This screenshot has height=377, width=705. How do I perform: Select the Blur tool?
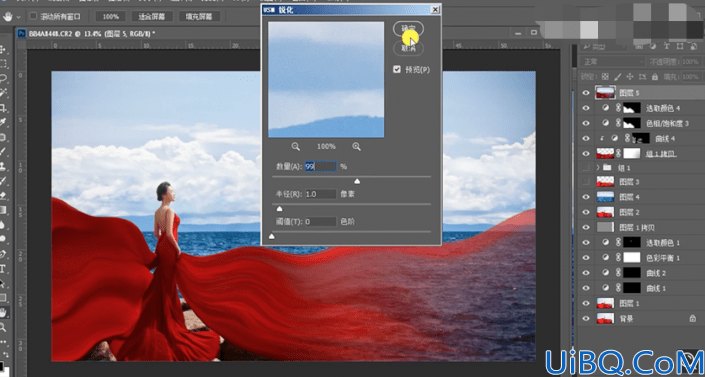coord(3,224)
